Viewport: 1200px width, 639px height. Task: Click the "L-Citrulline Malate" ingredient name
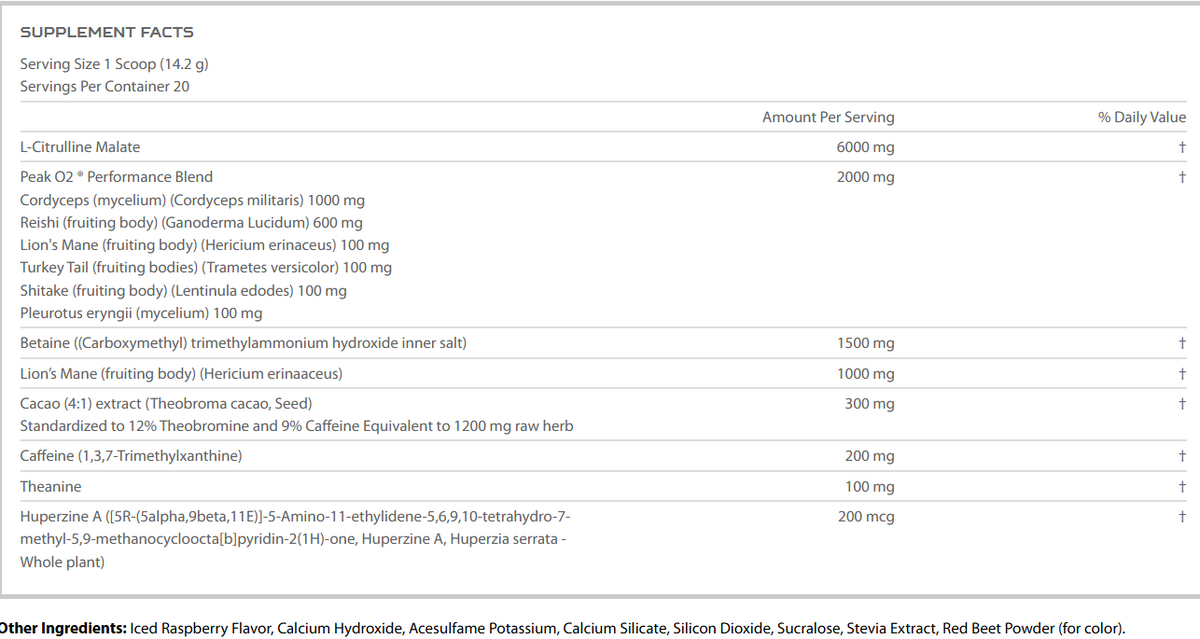tap(80, 147)
